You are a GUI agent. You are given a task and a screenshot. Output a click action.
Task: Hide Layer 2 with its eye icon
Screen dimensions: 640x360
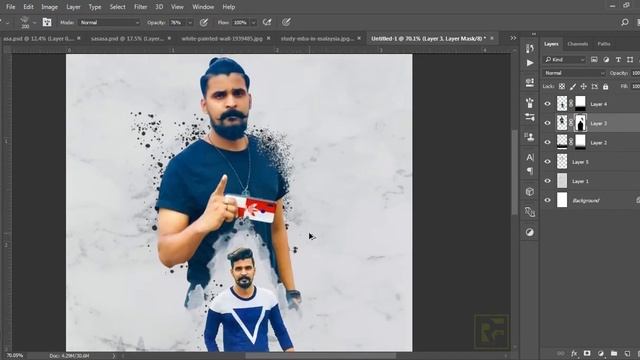[x=548, y=142]
